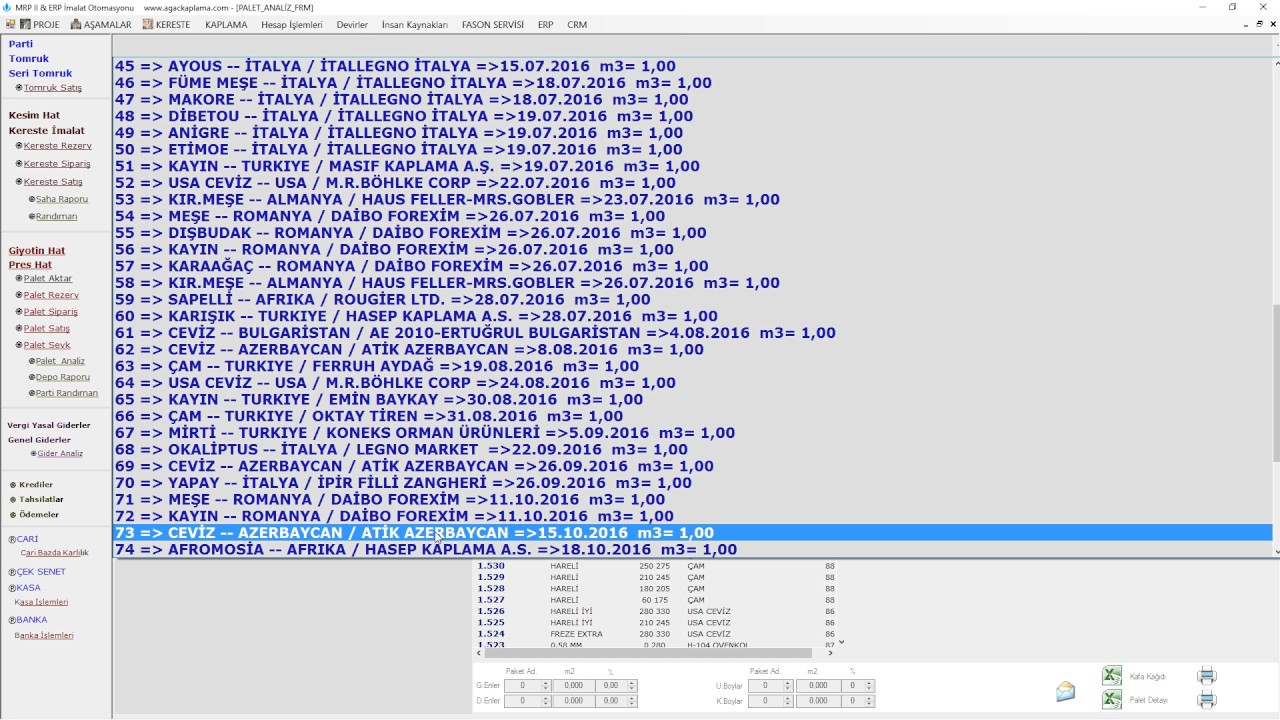Open Palet Rezerv in the sidebar
1280x720 pixels.
pos(51,295)
